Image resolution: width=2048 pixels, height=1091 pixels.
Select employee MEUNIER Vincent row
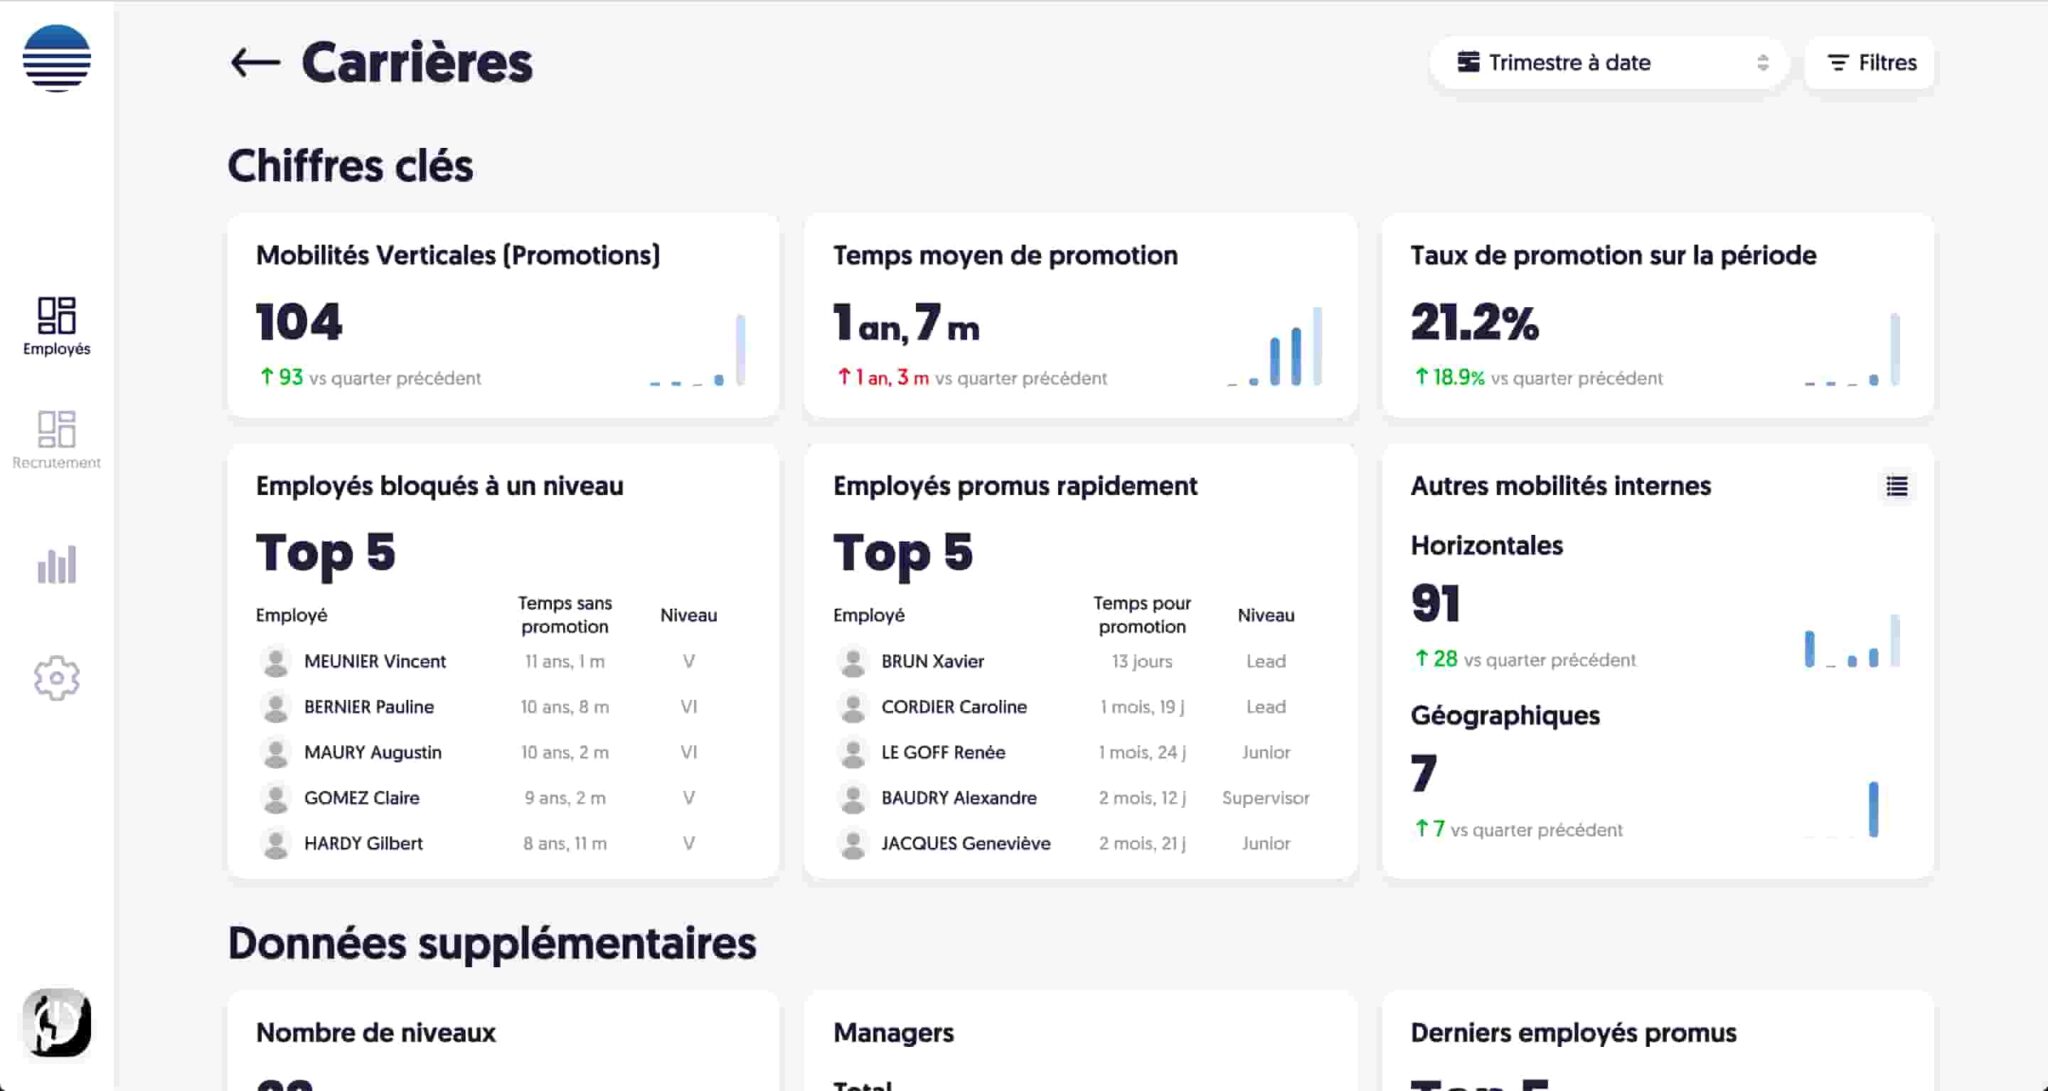click(375, 661)
